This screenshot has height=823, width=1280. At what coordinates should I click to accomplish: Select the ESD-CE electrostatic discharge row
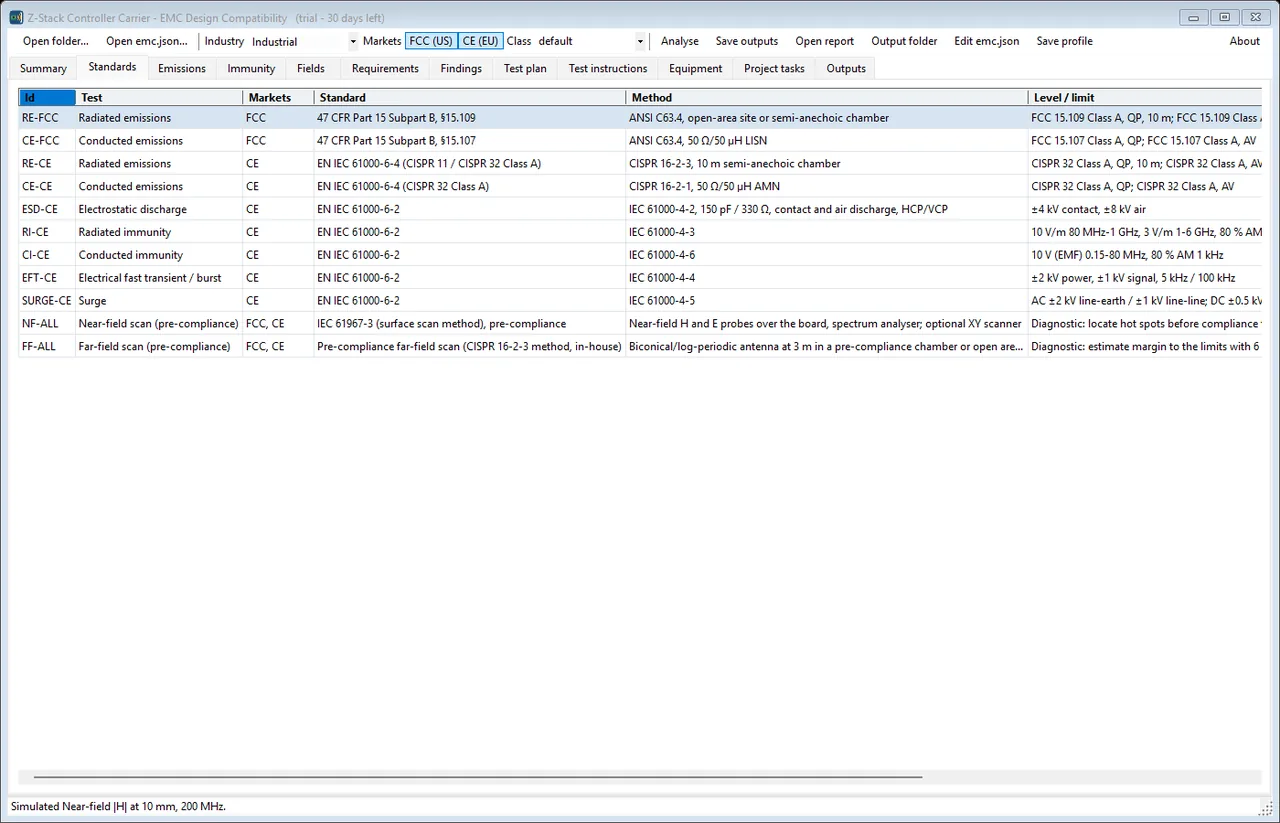pyautogui.click(x=640, y=209)
